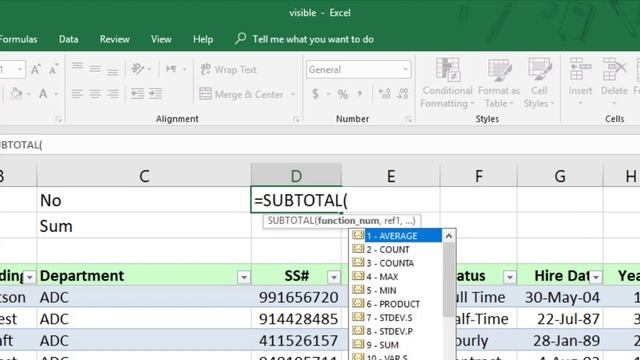Screen dimensions: 640x360
Task: Select column E header
Action: 391,176
